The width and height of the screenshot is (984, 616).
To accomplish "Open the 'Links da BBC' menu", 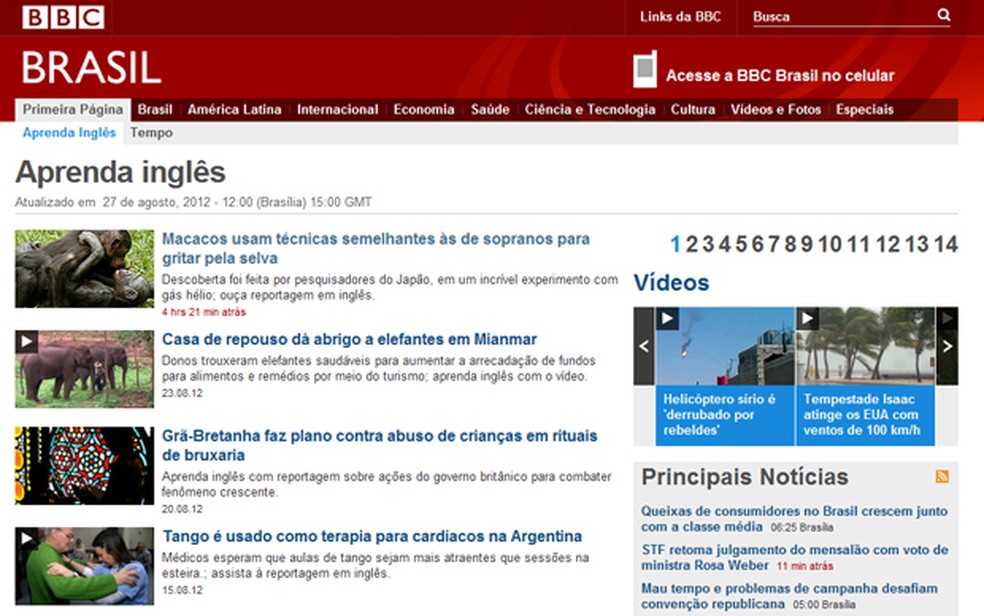I will pyautogui.click(x=679, y=15).
